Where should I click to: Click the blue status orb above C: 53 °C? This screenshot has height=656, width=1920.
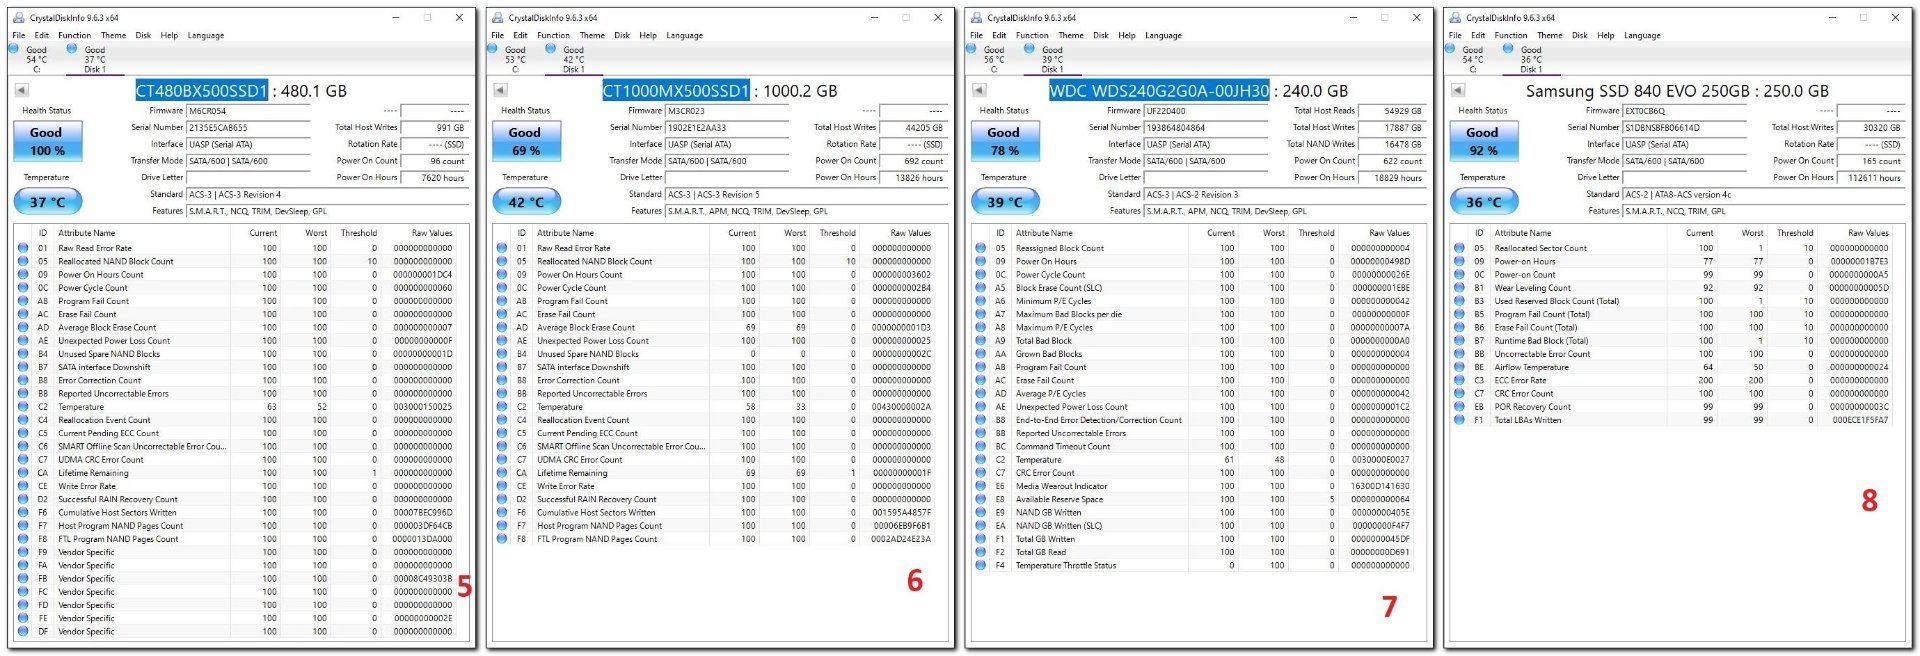(493, 47)
